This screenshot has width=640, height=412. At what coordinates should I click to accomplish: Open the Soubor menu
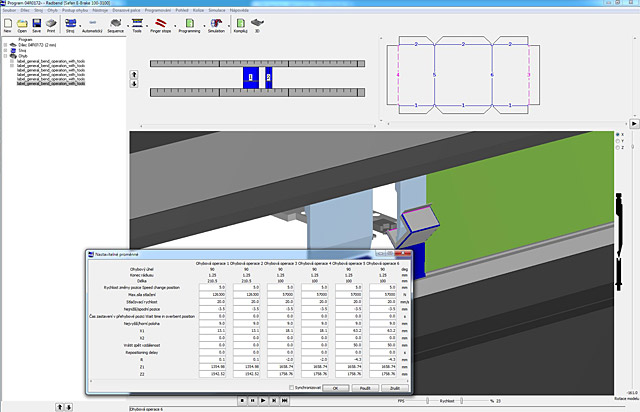coord(9,10)
